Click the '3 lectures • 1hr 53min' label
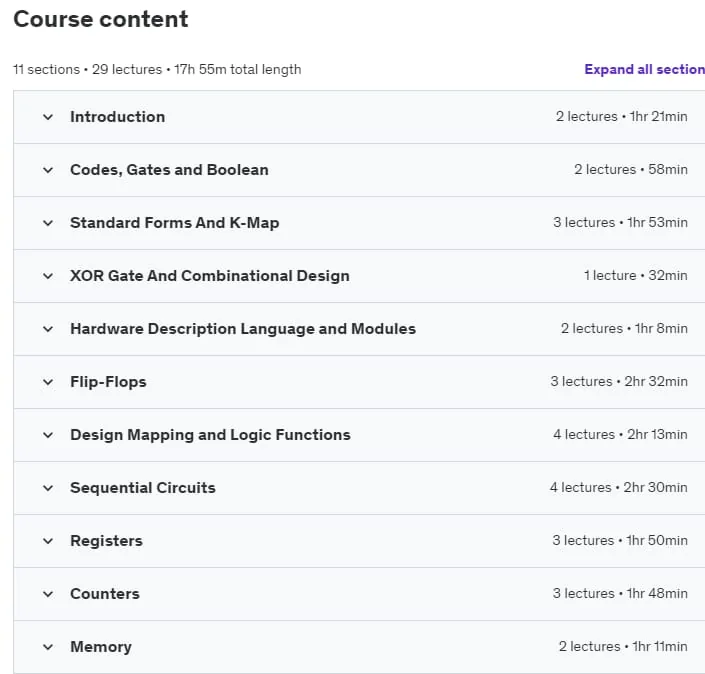This screenshot has height=674, width=705. point(620,223)
